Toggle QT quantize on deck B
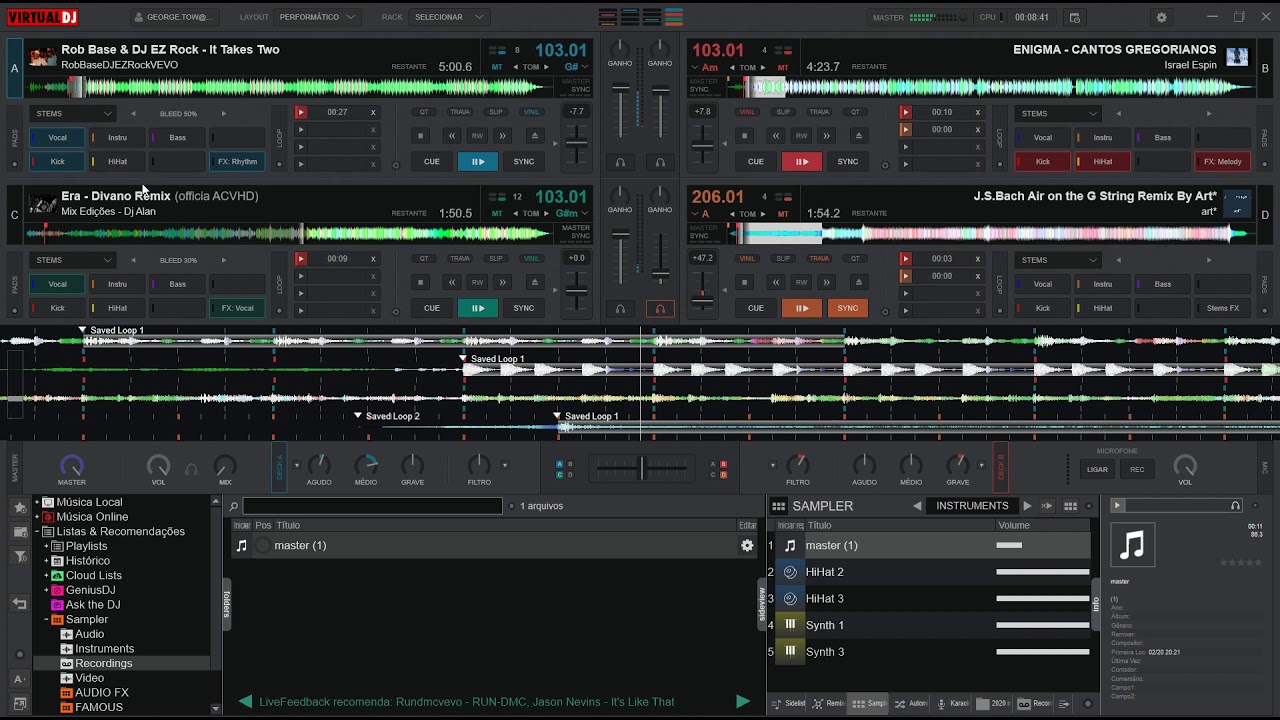 point(855,112)
